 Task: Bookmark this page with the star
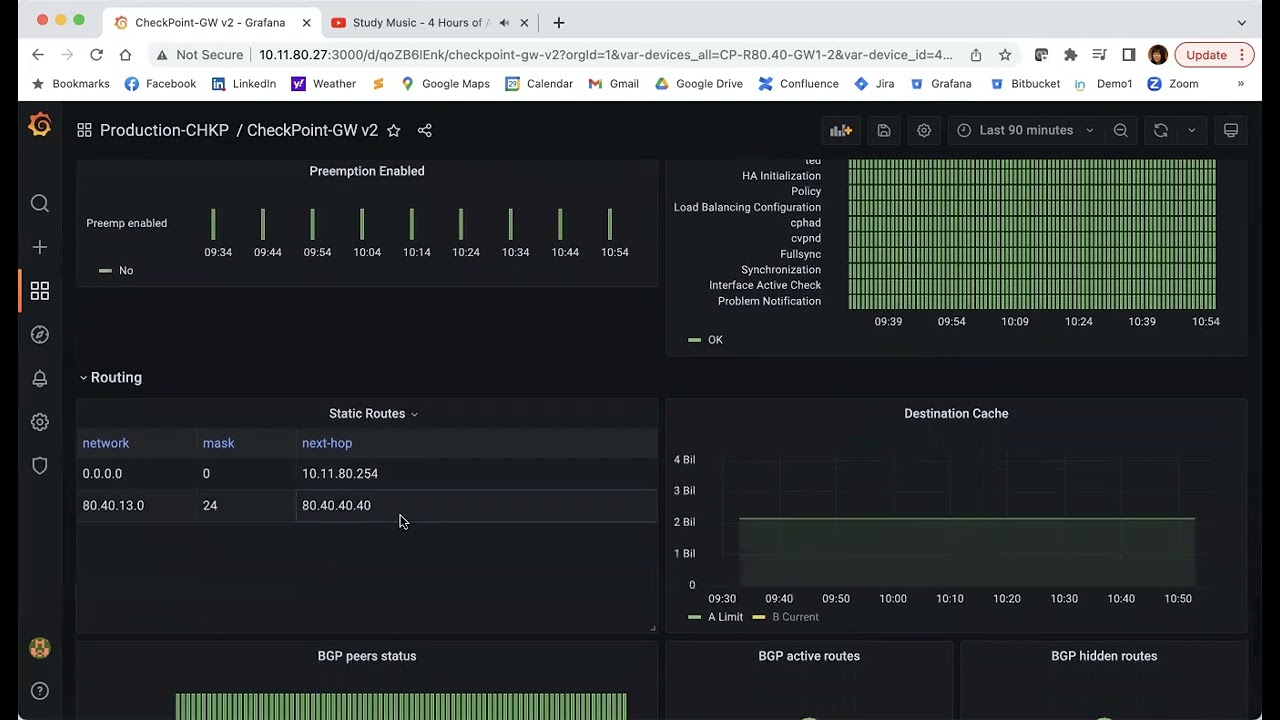(1005, 55)
